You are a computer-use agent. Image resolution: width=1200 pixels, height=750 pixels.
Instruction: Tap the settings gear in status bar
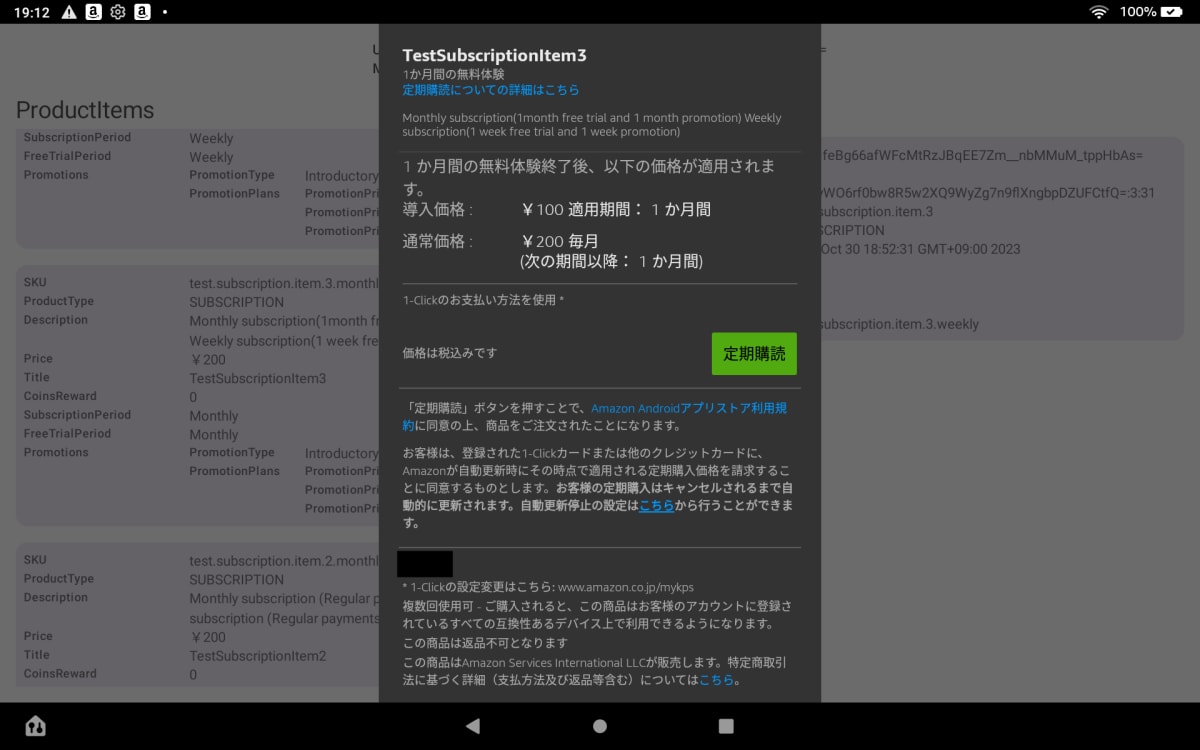(x=118, y=12)
